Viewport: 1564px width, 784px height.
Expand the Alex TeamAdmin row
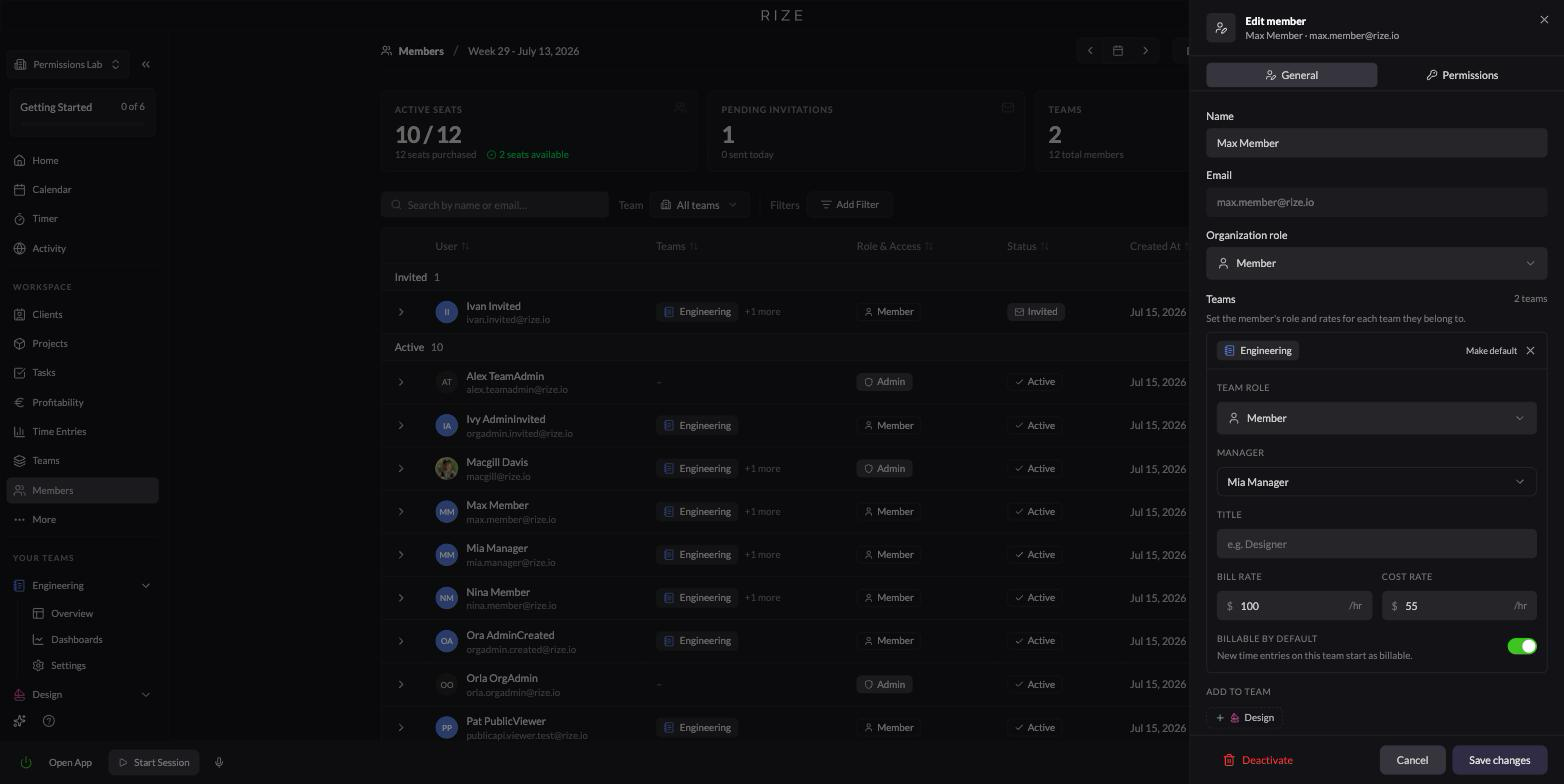401,382
